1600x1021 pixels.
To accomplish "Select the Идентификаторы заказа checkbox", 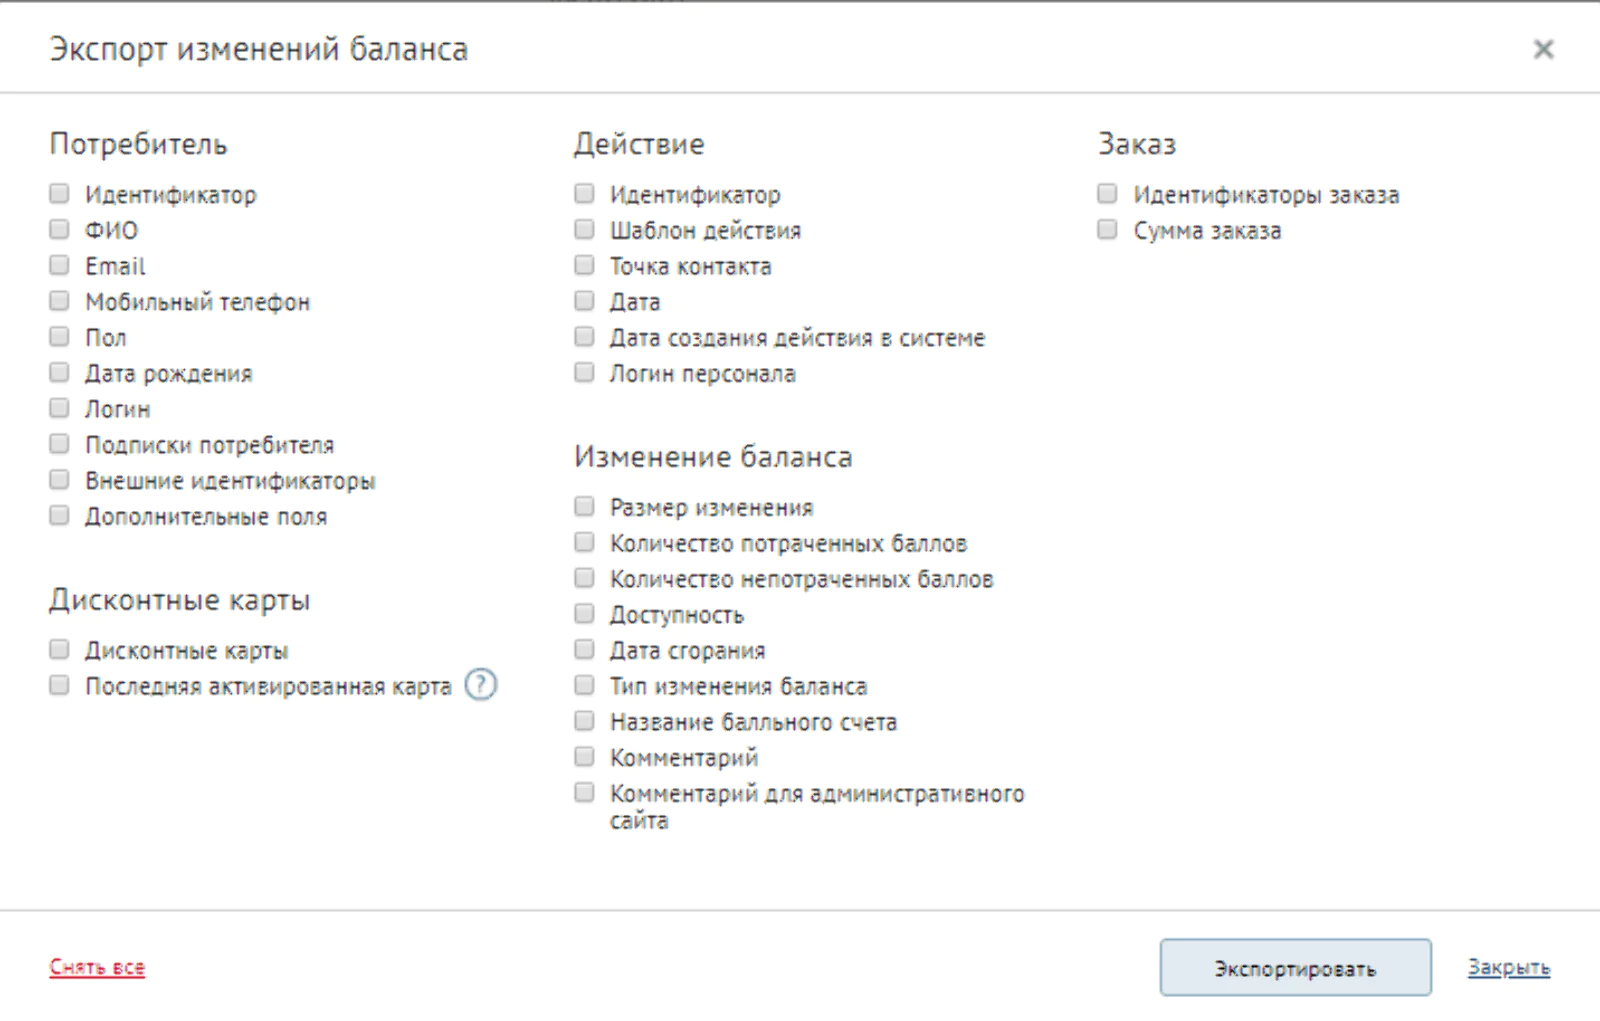I will click(1107, 193).
